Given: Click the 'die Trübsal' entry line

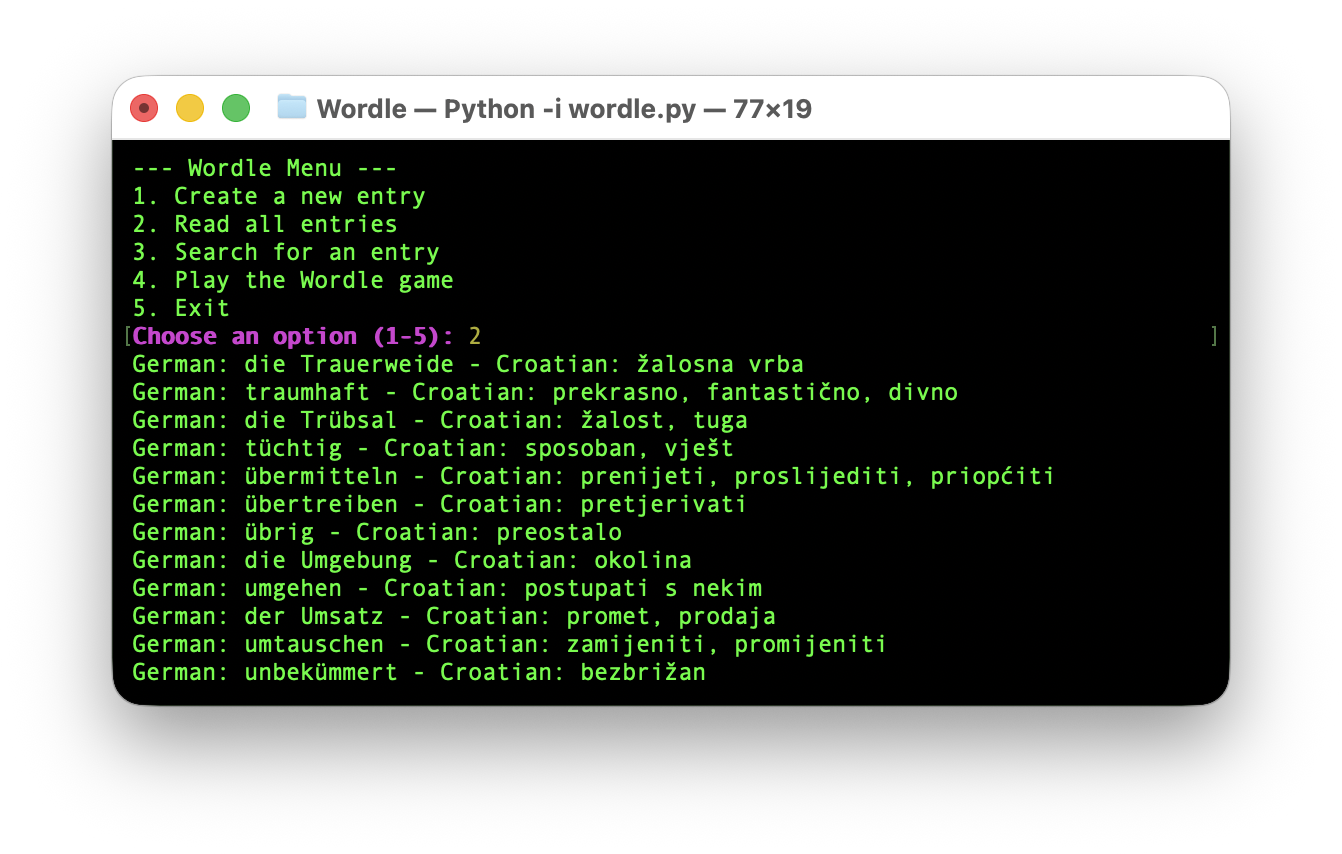Looking at the screenshot, I should coord(321,420).
